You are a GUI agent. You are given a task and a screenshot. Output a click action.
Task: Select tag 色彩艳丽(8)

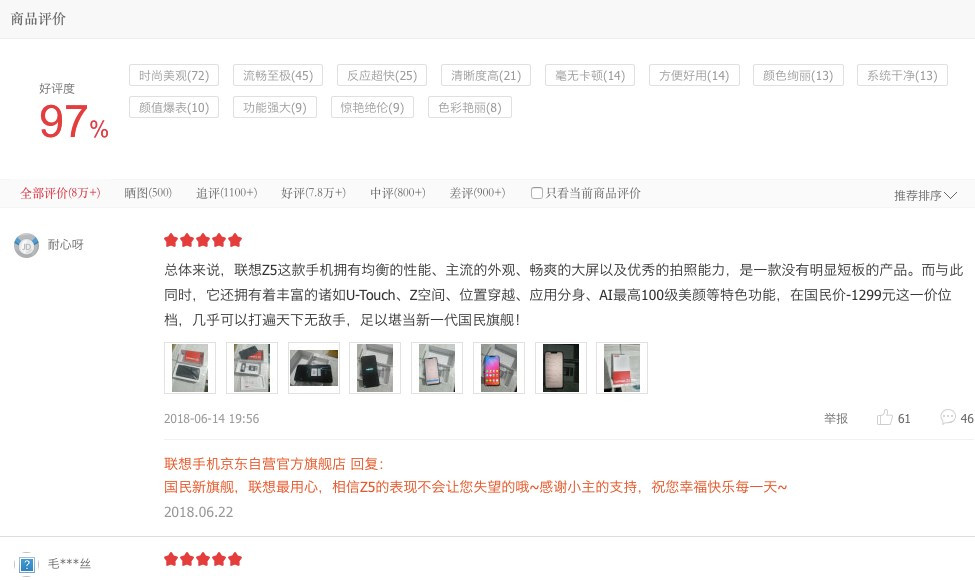click(x=470, y=108)
